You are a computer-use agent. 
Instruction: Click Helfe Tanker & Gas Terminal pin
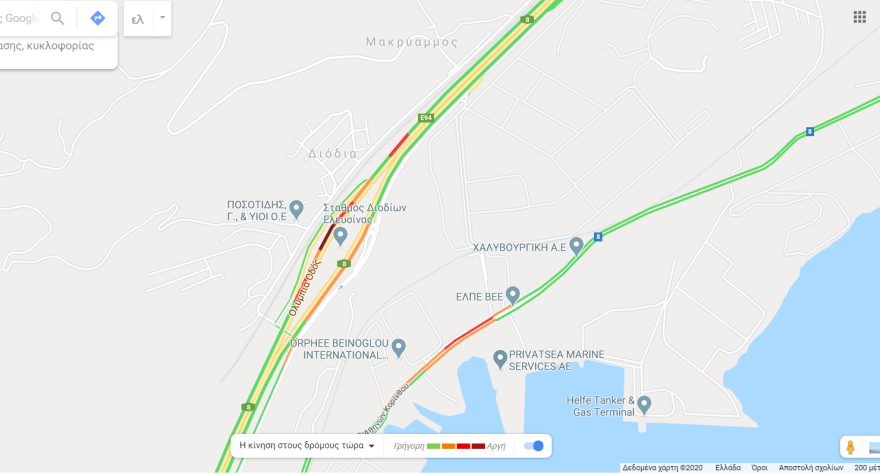pos(644,404)
